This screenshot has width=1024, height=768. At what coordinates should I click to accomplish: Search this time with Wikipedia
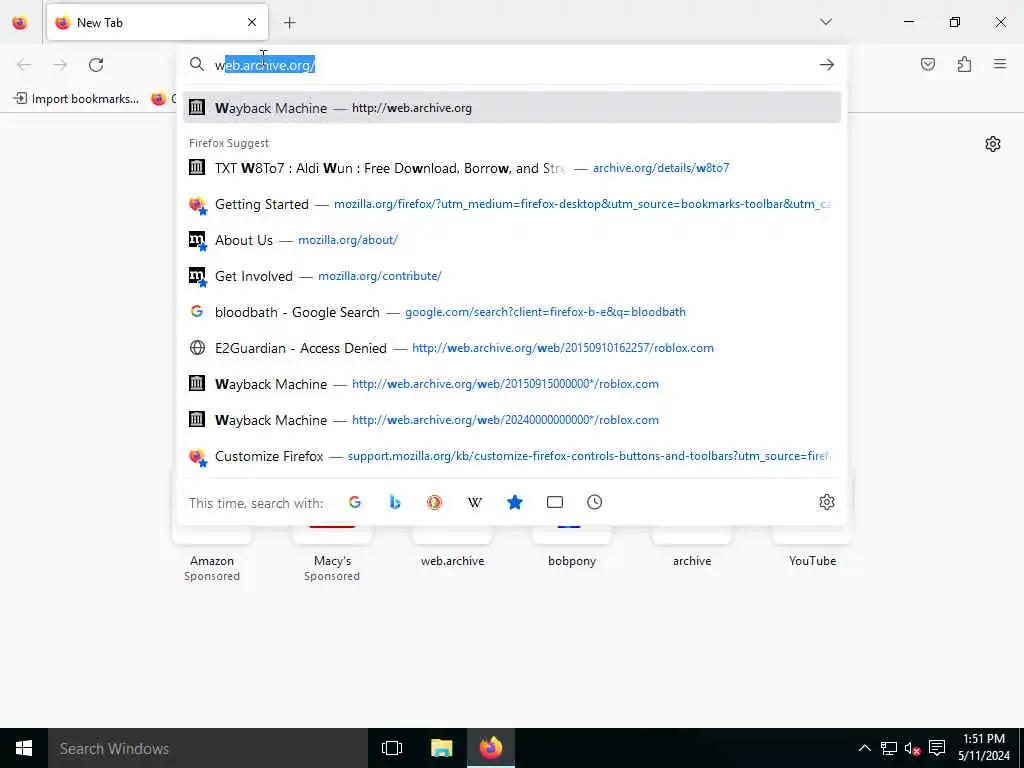coord(475,502)
